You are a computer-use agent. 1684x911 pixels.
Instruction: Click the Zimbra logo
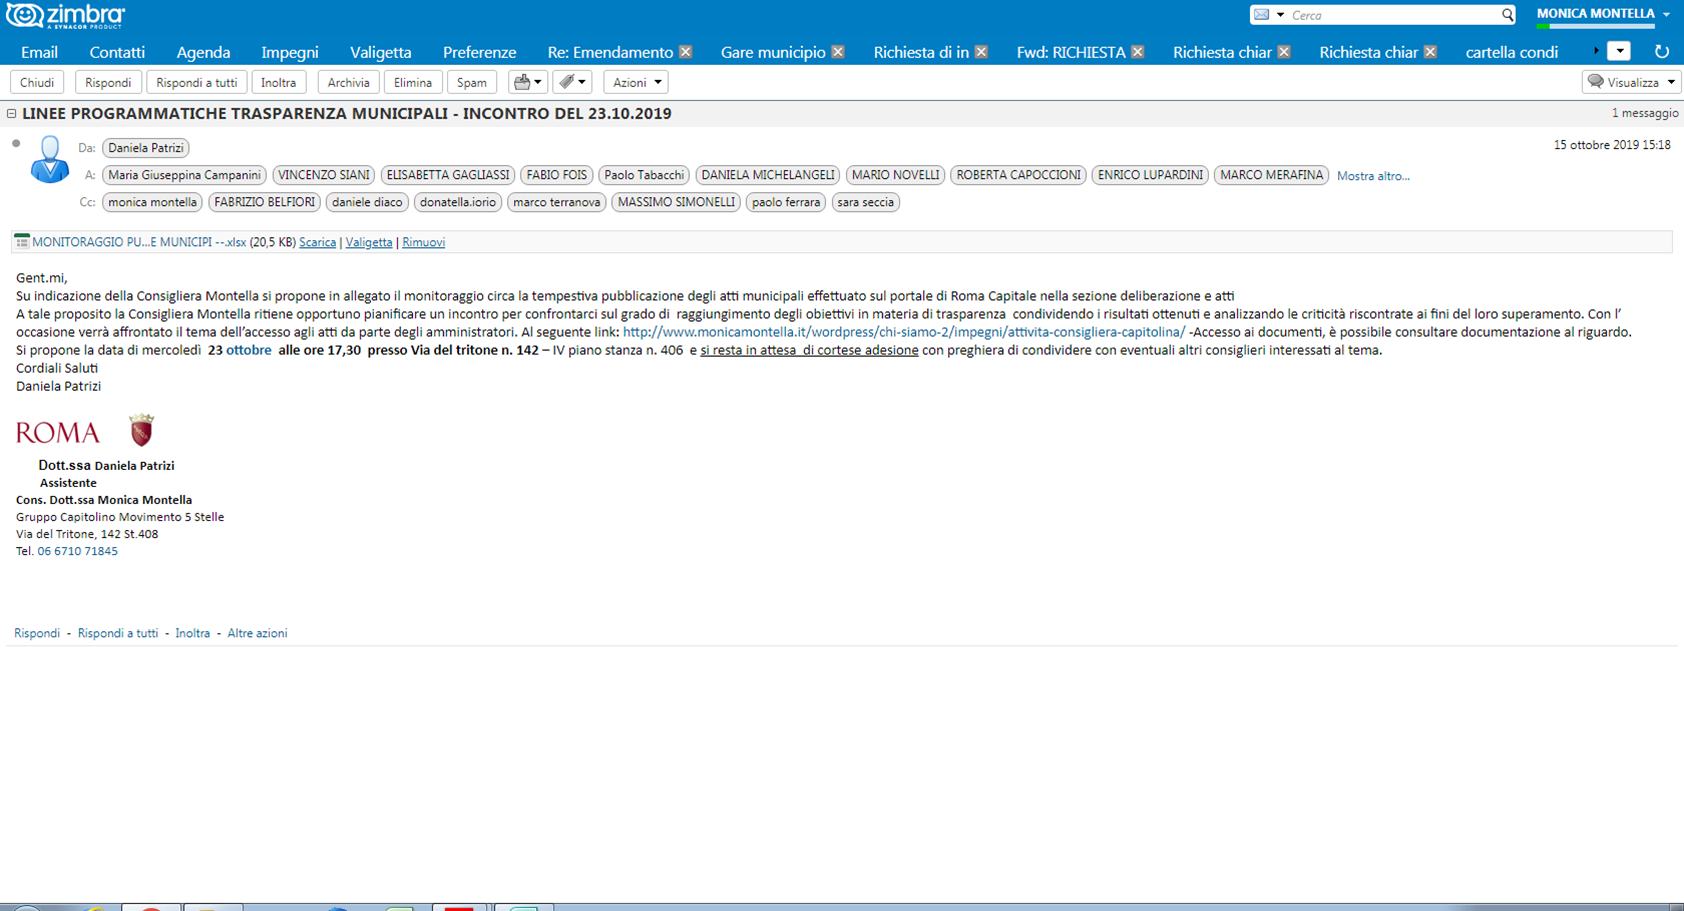[65, 16]
